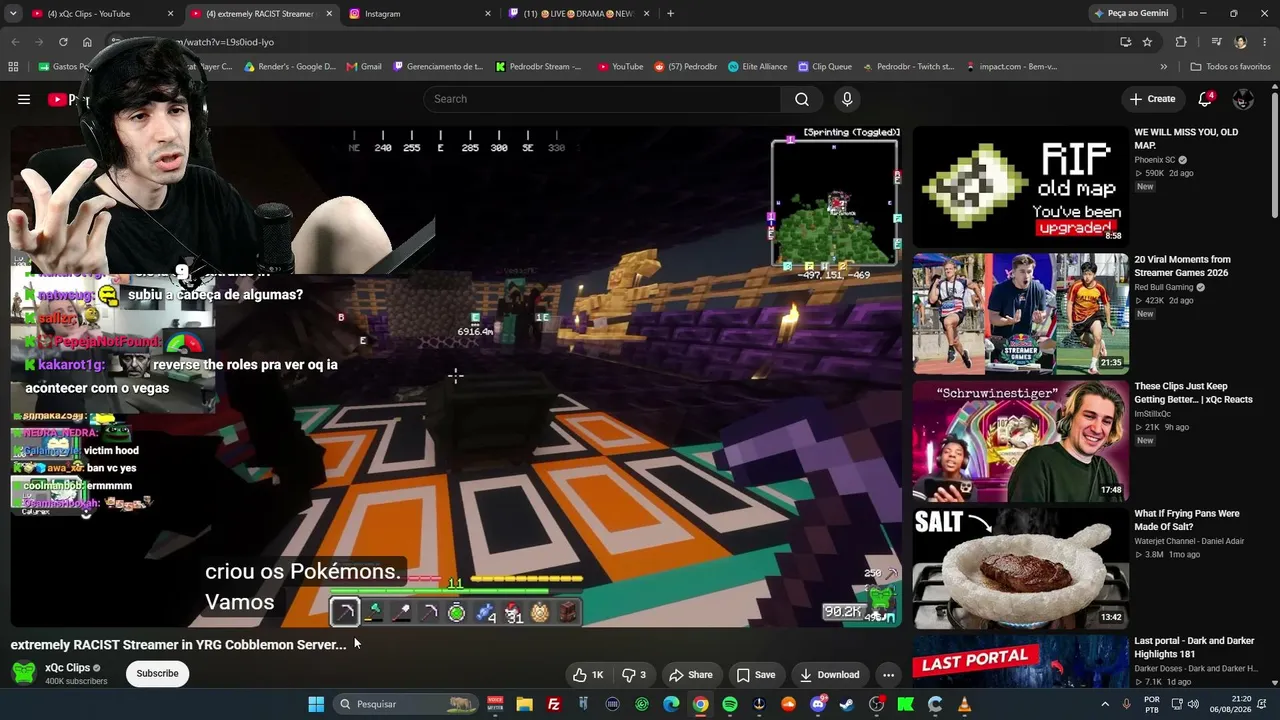Open the YouTube account avatar menu
The width and height of the screenshot is (1280, 720).
point(1243,99)
